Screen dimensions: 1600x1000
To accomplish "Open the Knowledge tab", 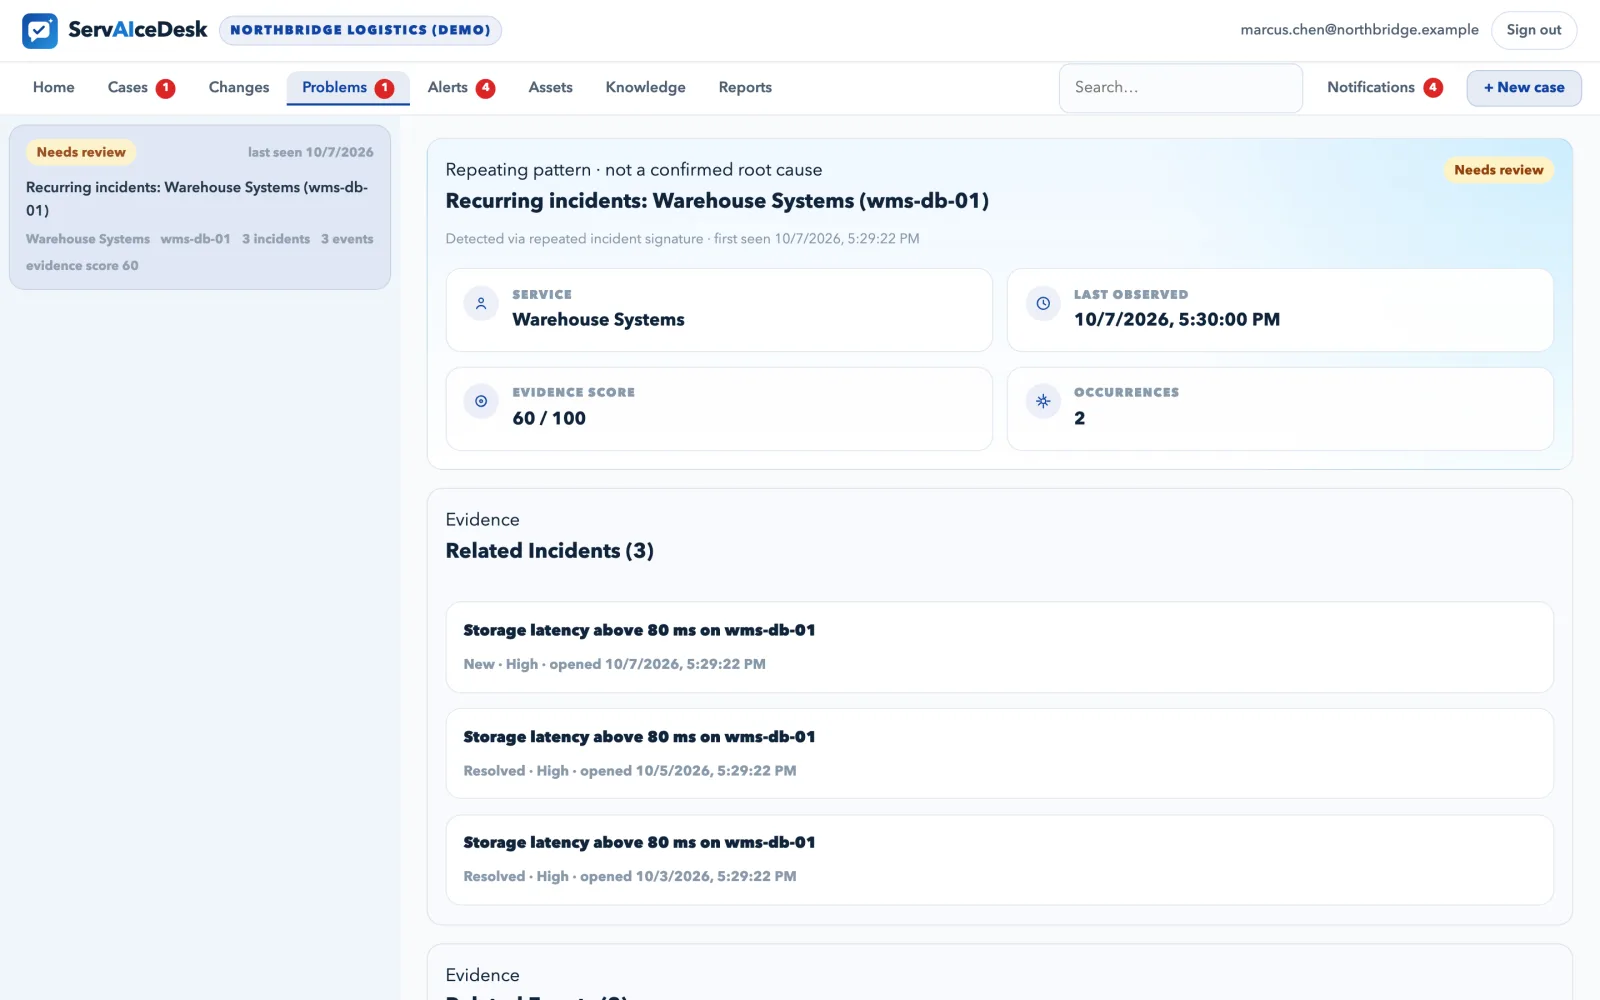I will point(646,87).
